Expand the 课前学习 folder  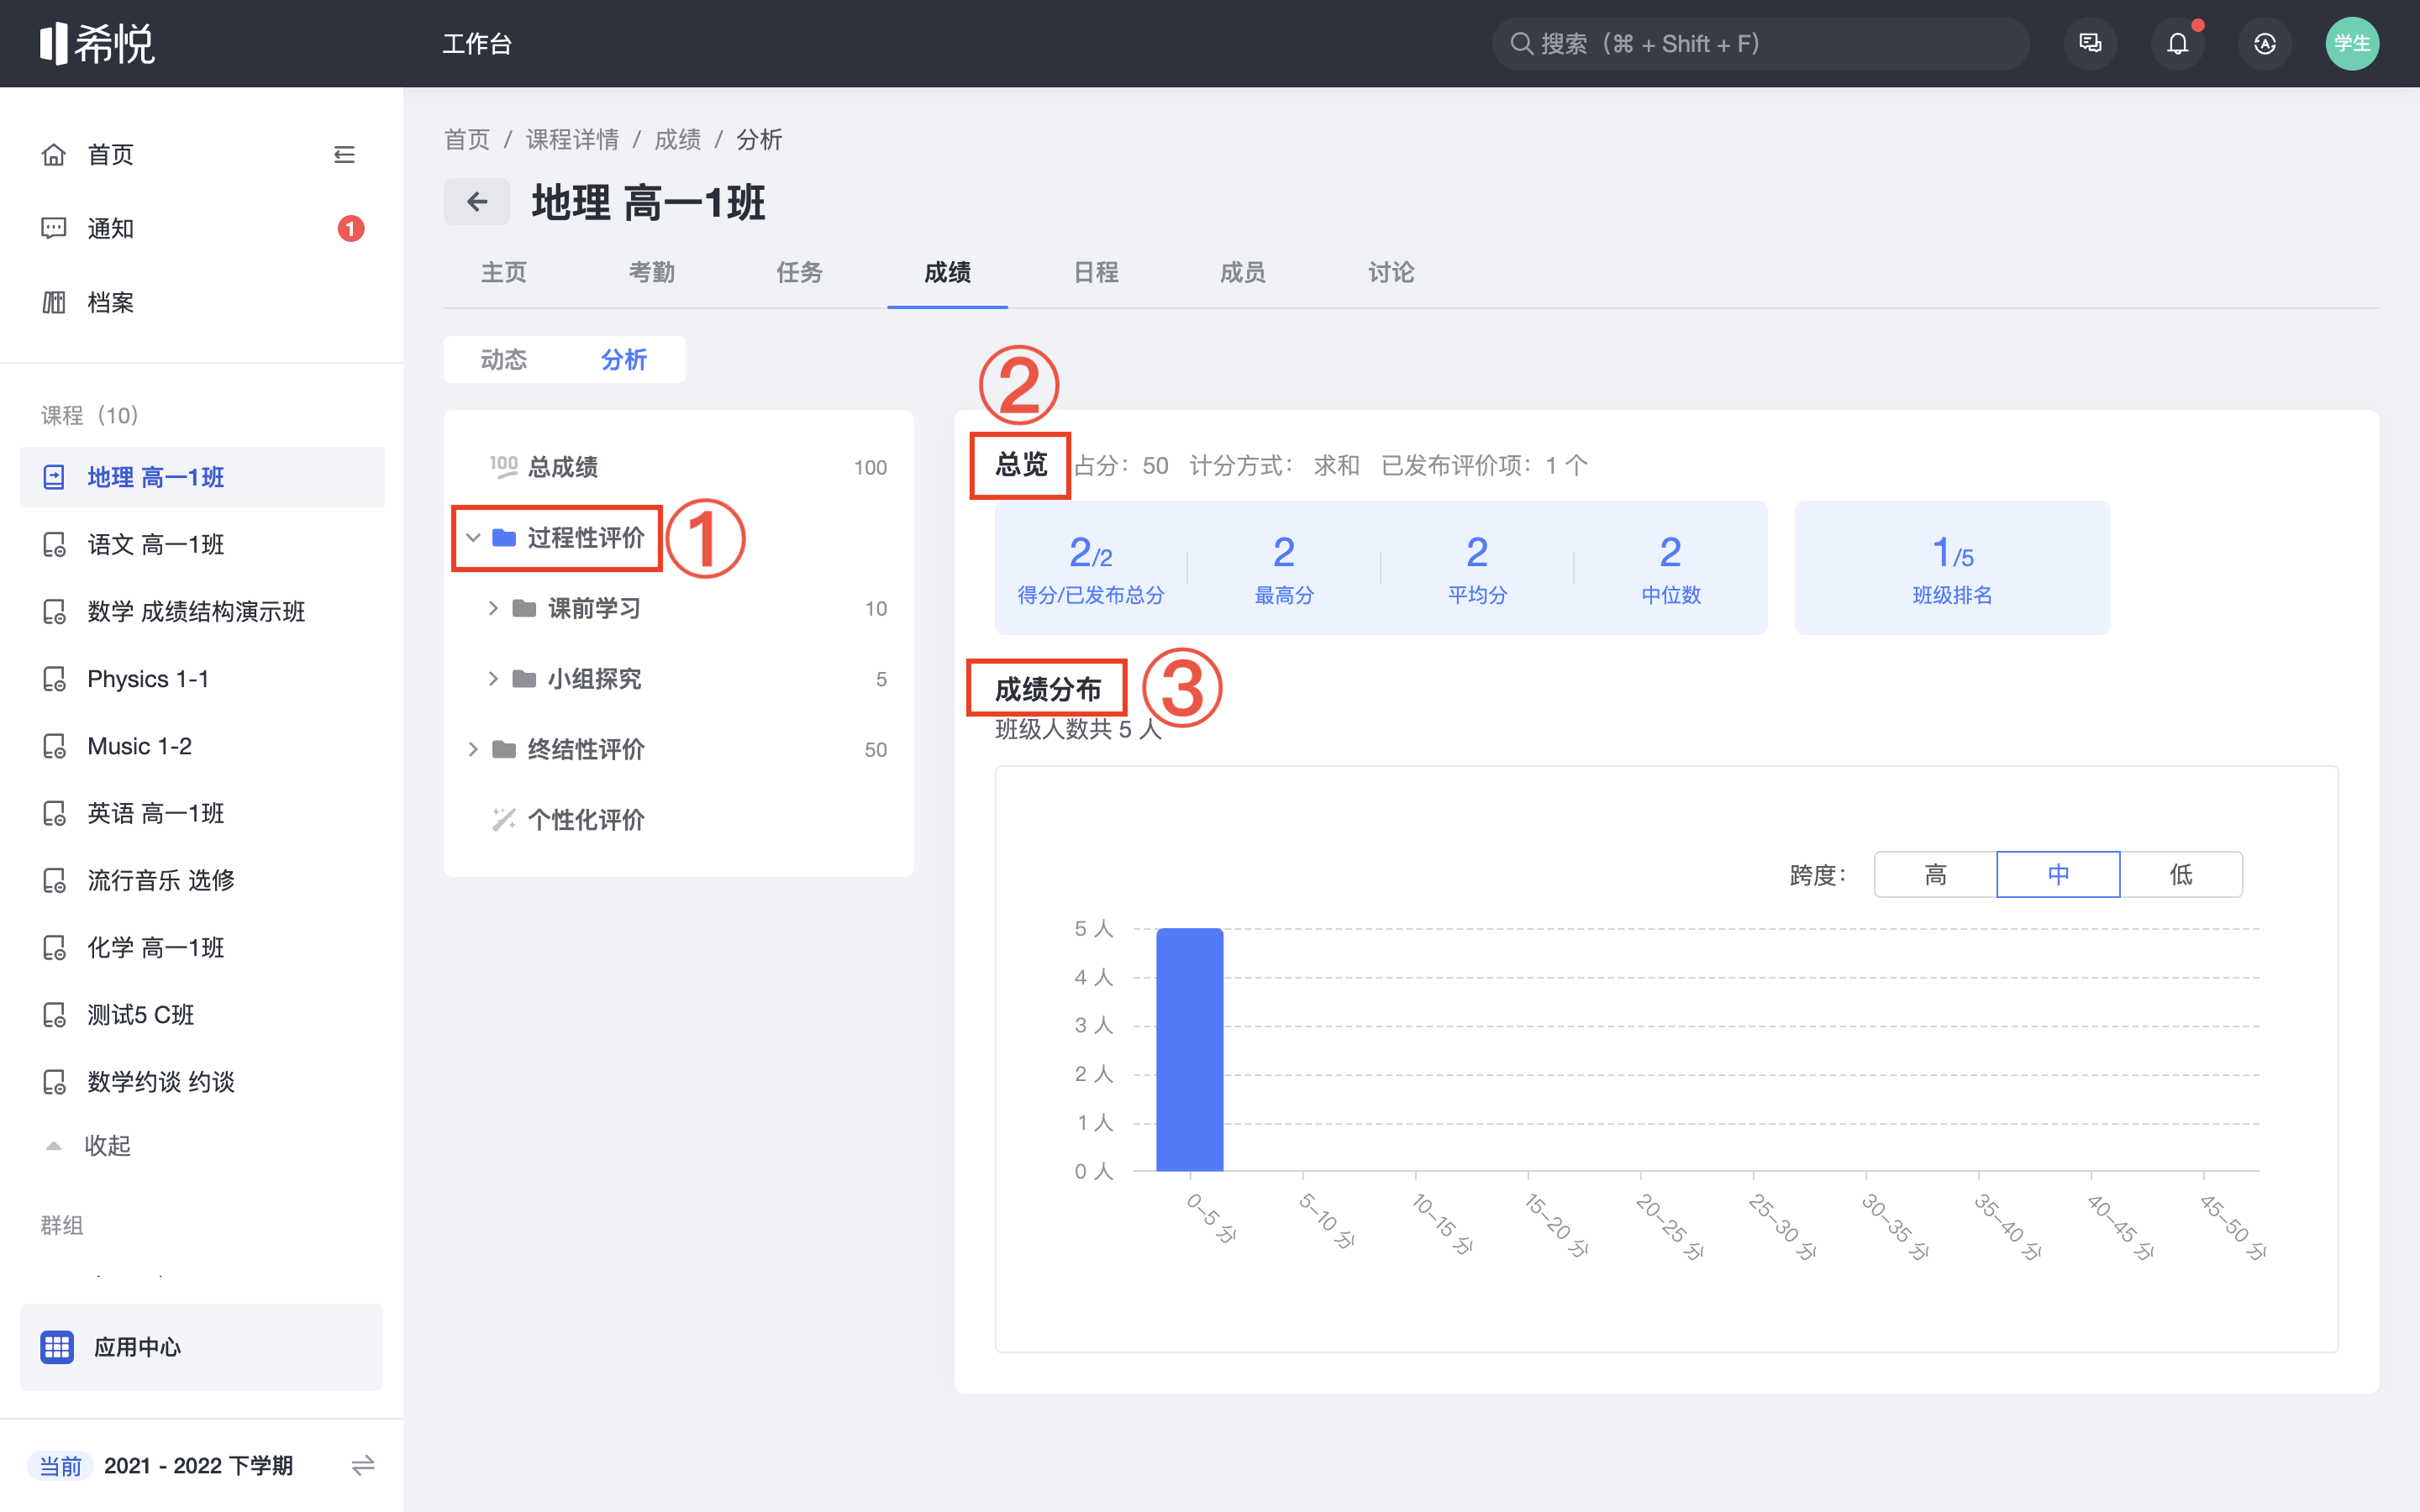pos(493,608)
